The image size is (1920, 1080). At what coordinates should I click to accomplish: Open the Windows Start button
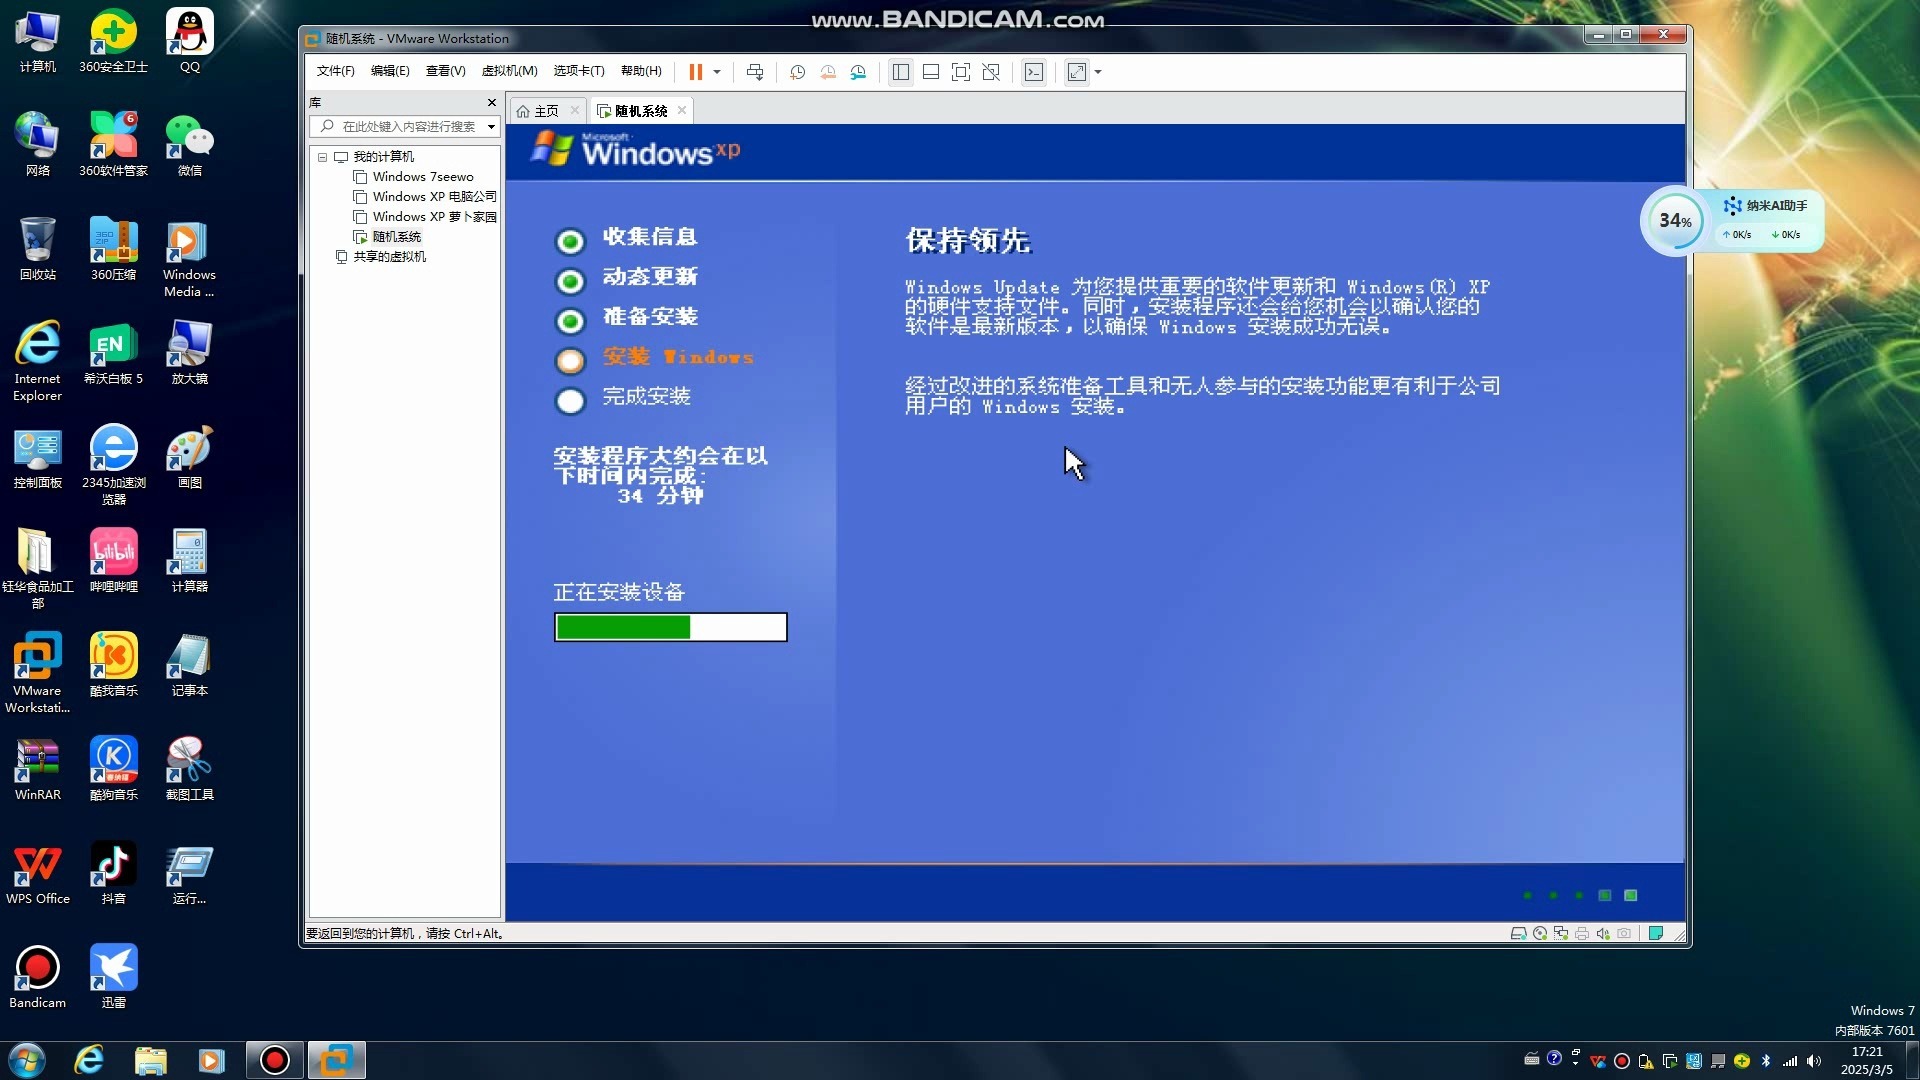coord(27,1060)
